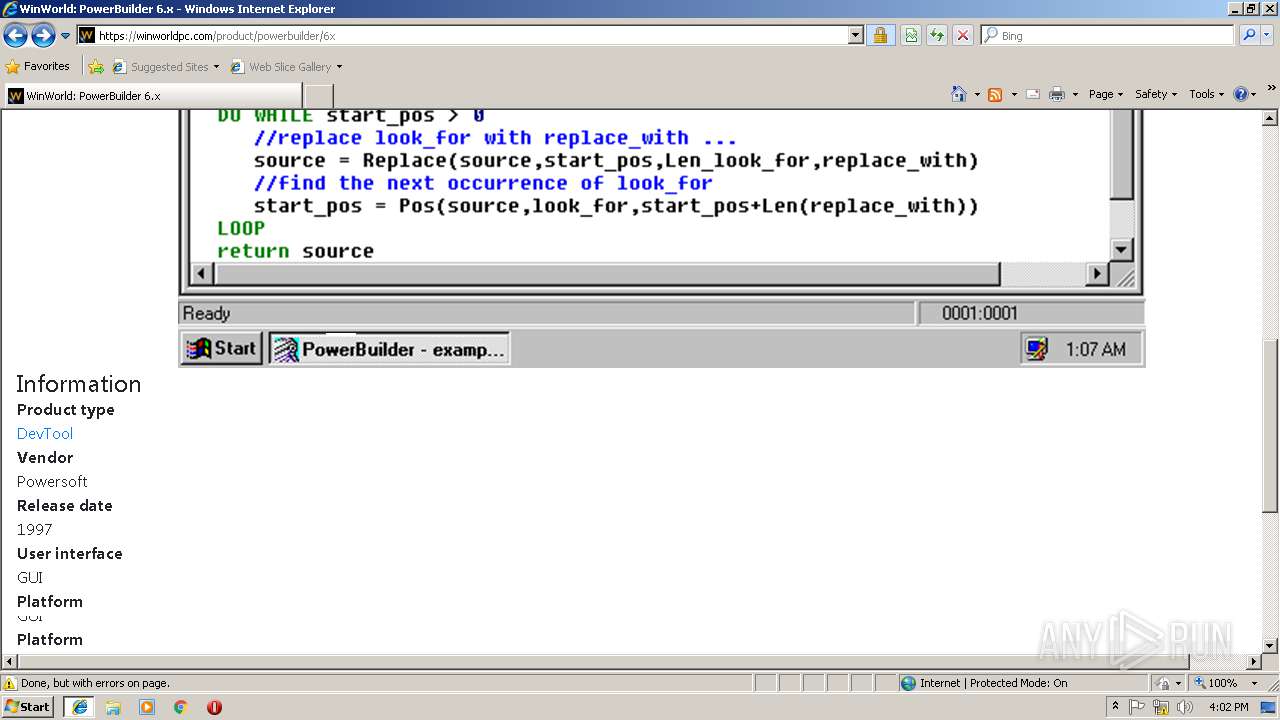The width and height of the screenshot is (1280, 720).
Task: Click the network tray icon
Action: pos(1161,706)
